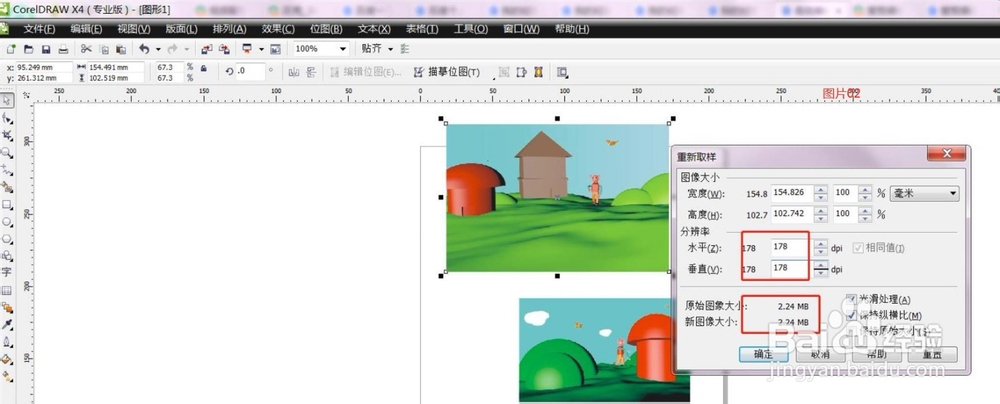
Task: Open the 毫米 units dropdown in dialog
Action: pyautogui.click(x=924, y=193)
